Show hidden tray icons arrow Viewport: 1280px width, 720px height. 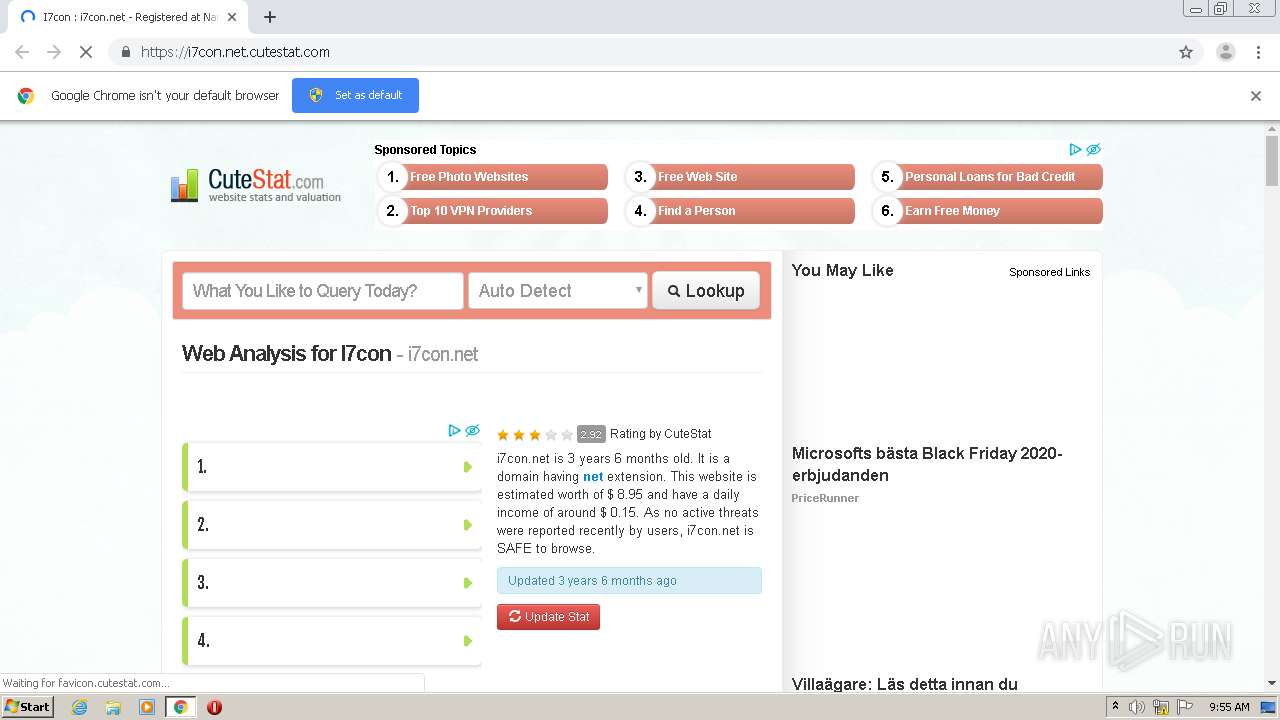click(x=1115, y=707)
